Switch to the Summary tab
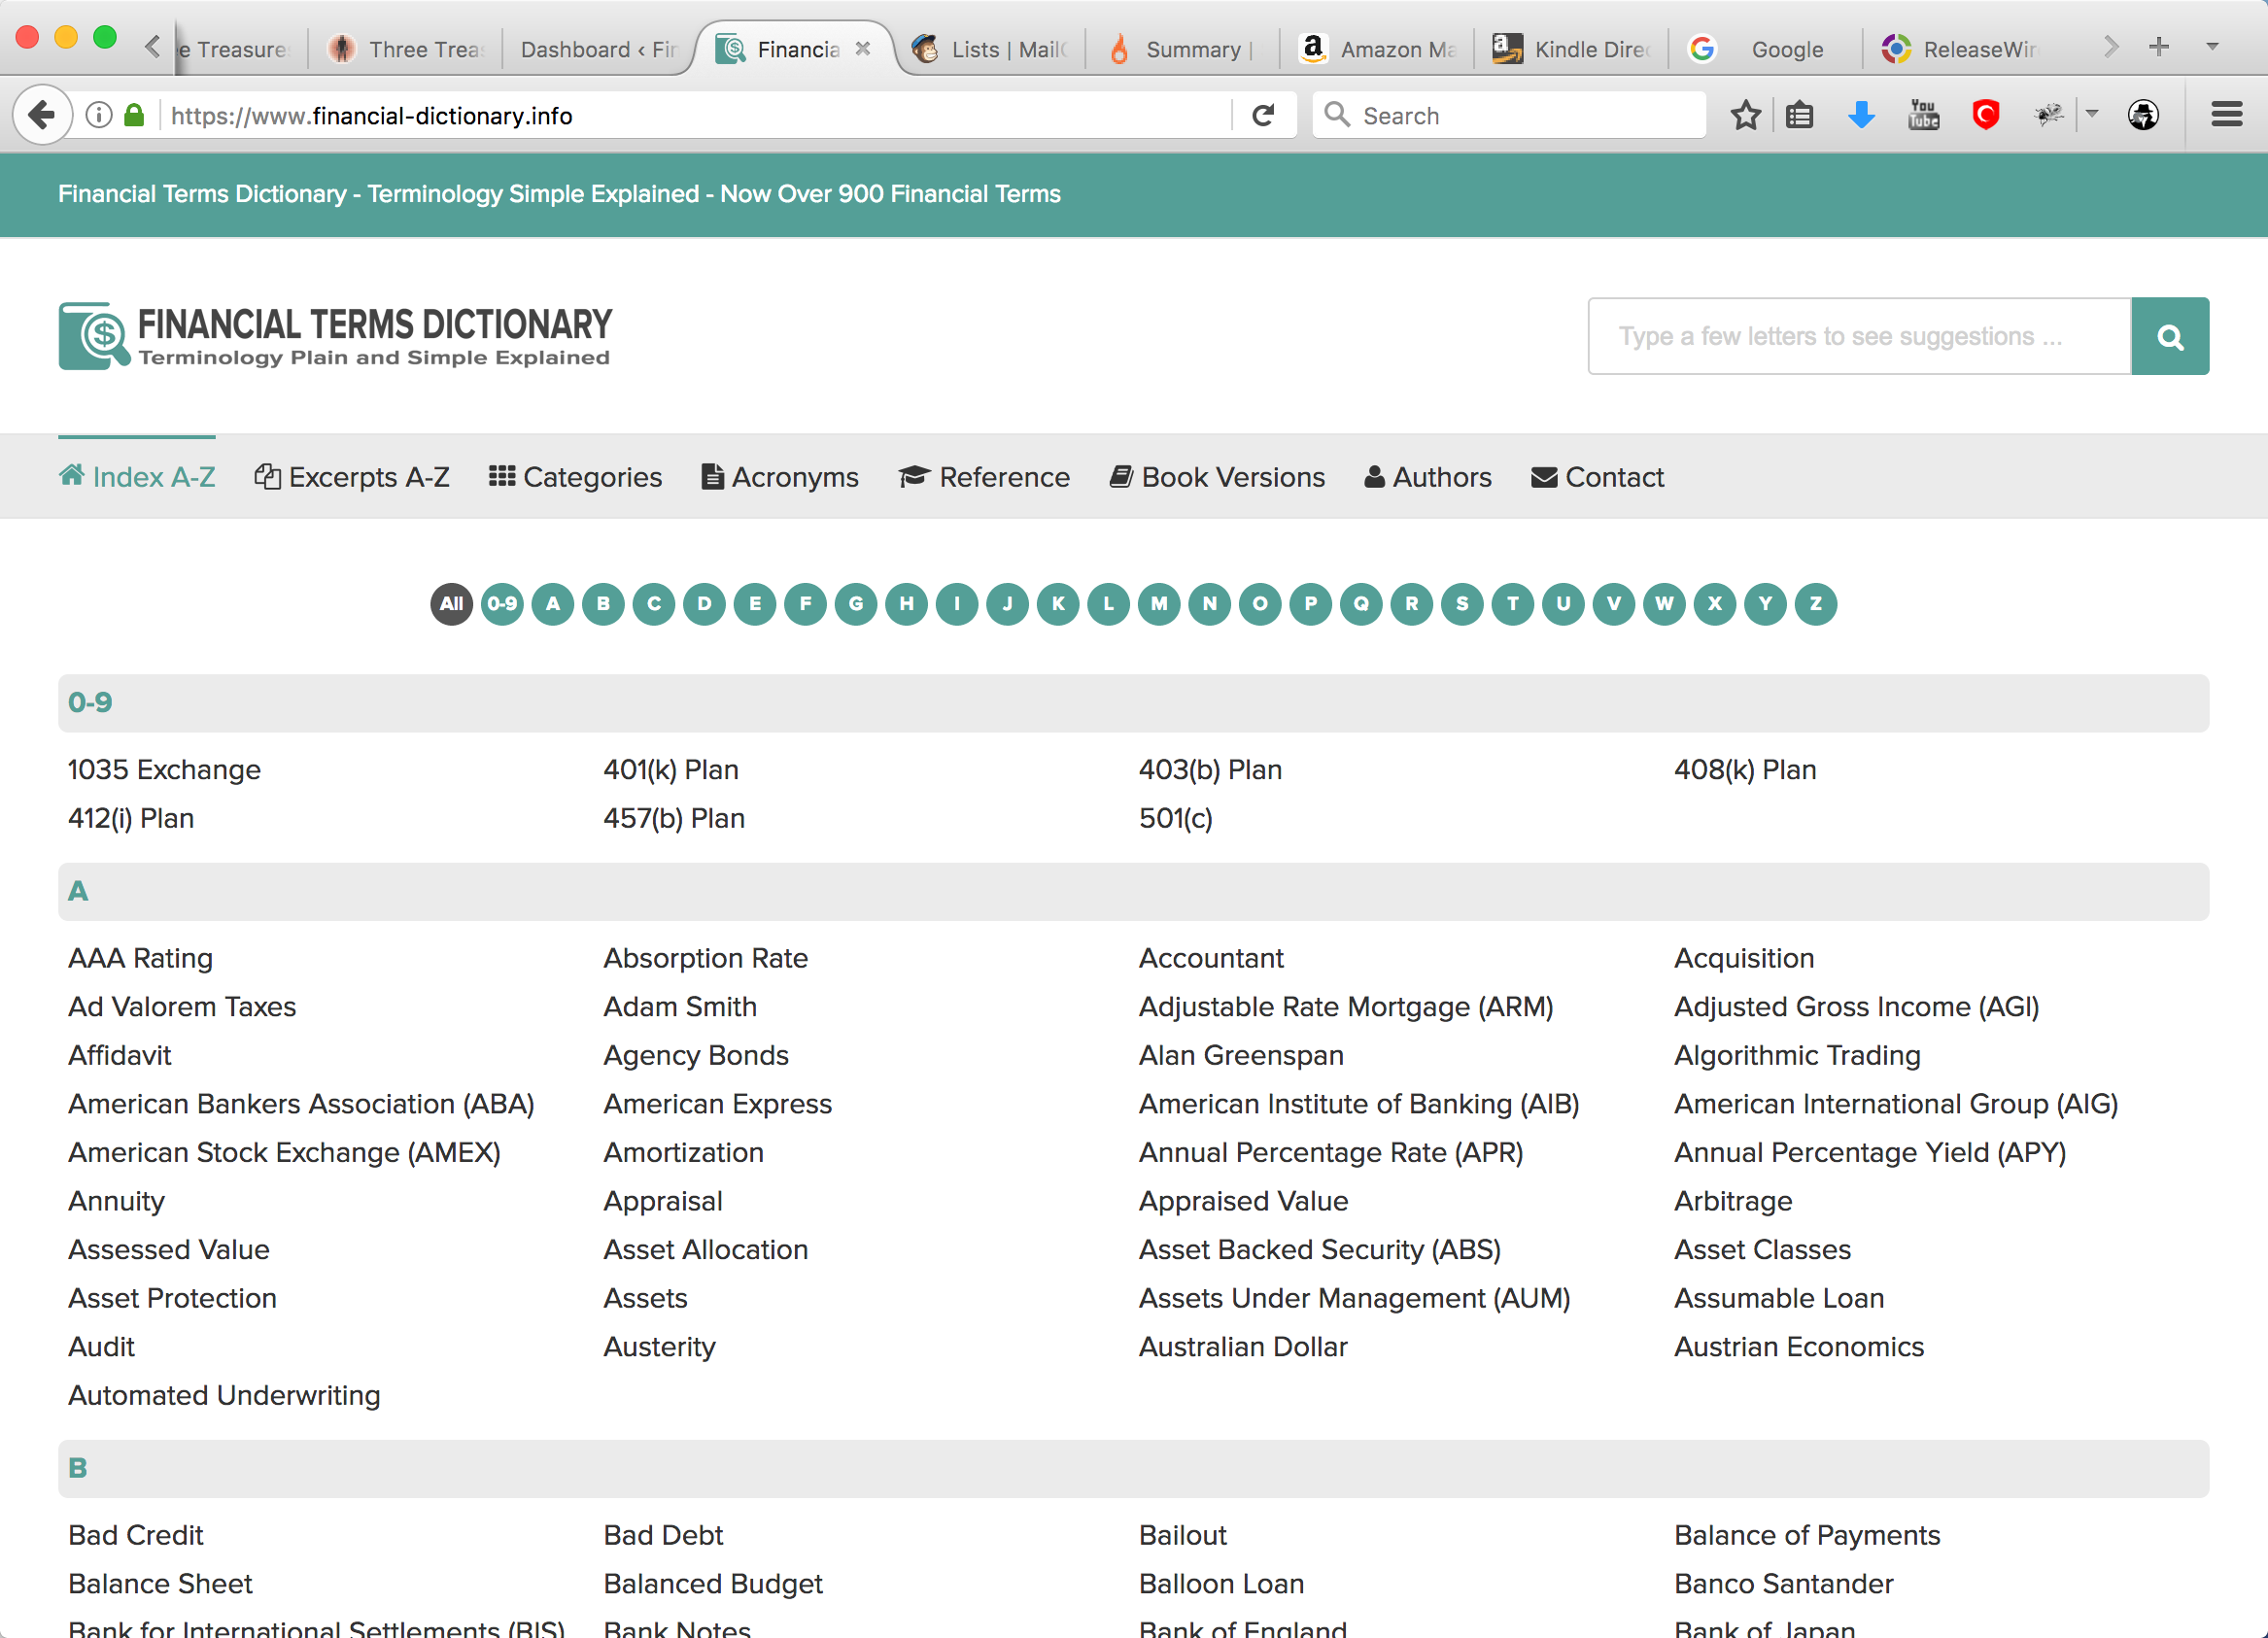The width and height of the screenshot is (2268, 1638). pyautogui.click(x=1182, y=48)
